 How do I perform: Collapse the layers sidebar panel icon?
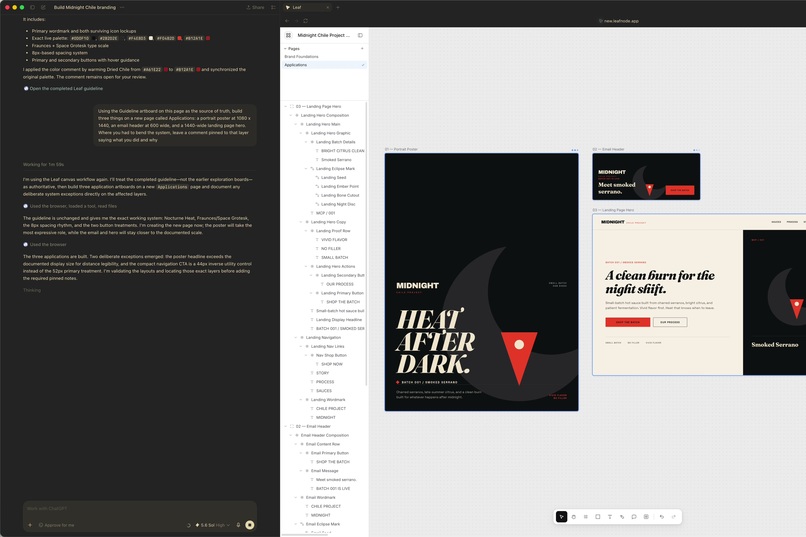click(360, 35)
